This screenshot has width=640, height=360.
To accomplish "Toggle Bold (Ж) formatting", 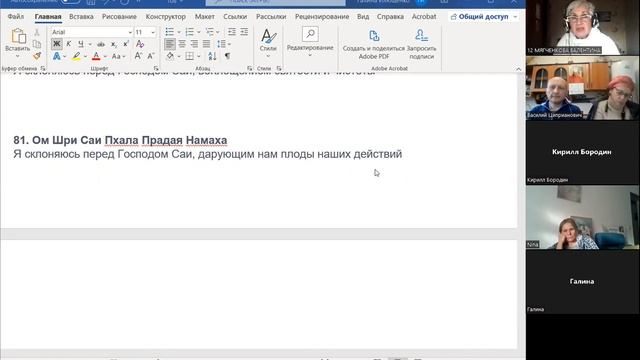I will 57,44.
